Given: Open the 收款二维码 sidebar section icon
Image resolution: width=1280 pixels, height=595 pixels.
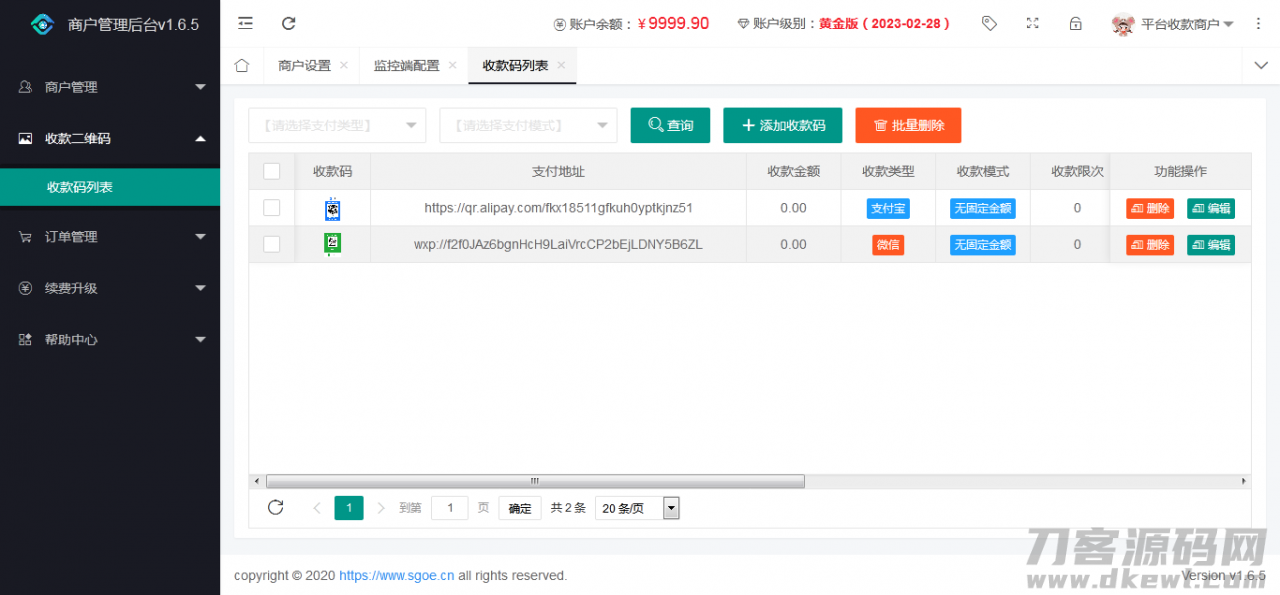Looking at the screenshot, I should [x=27, y=138].
